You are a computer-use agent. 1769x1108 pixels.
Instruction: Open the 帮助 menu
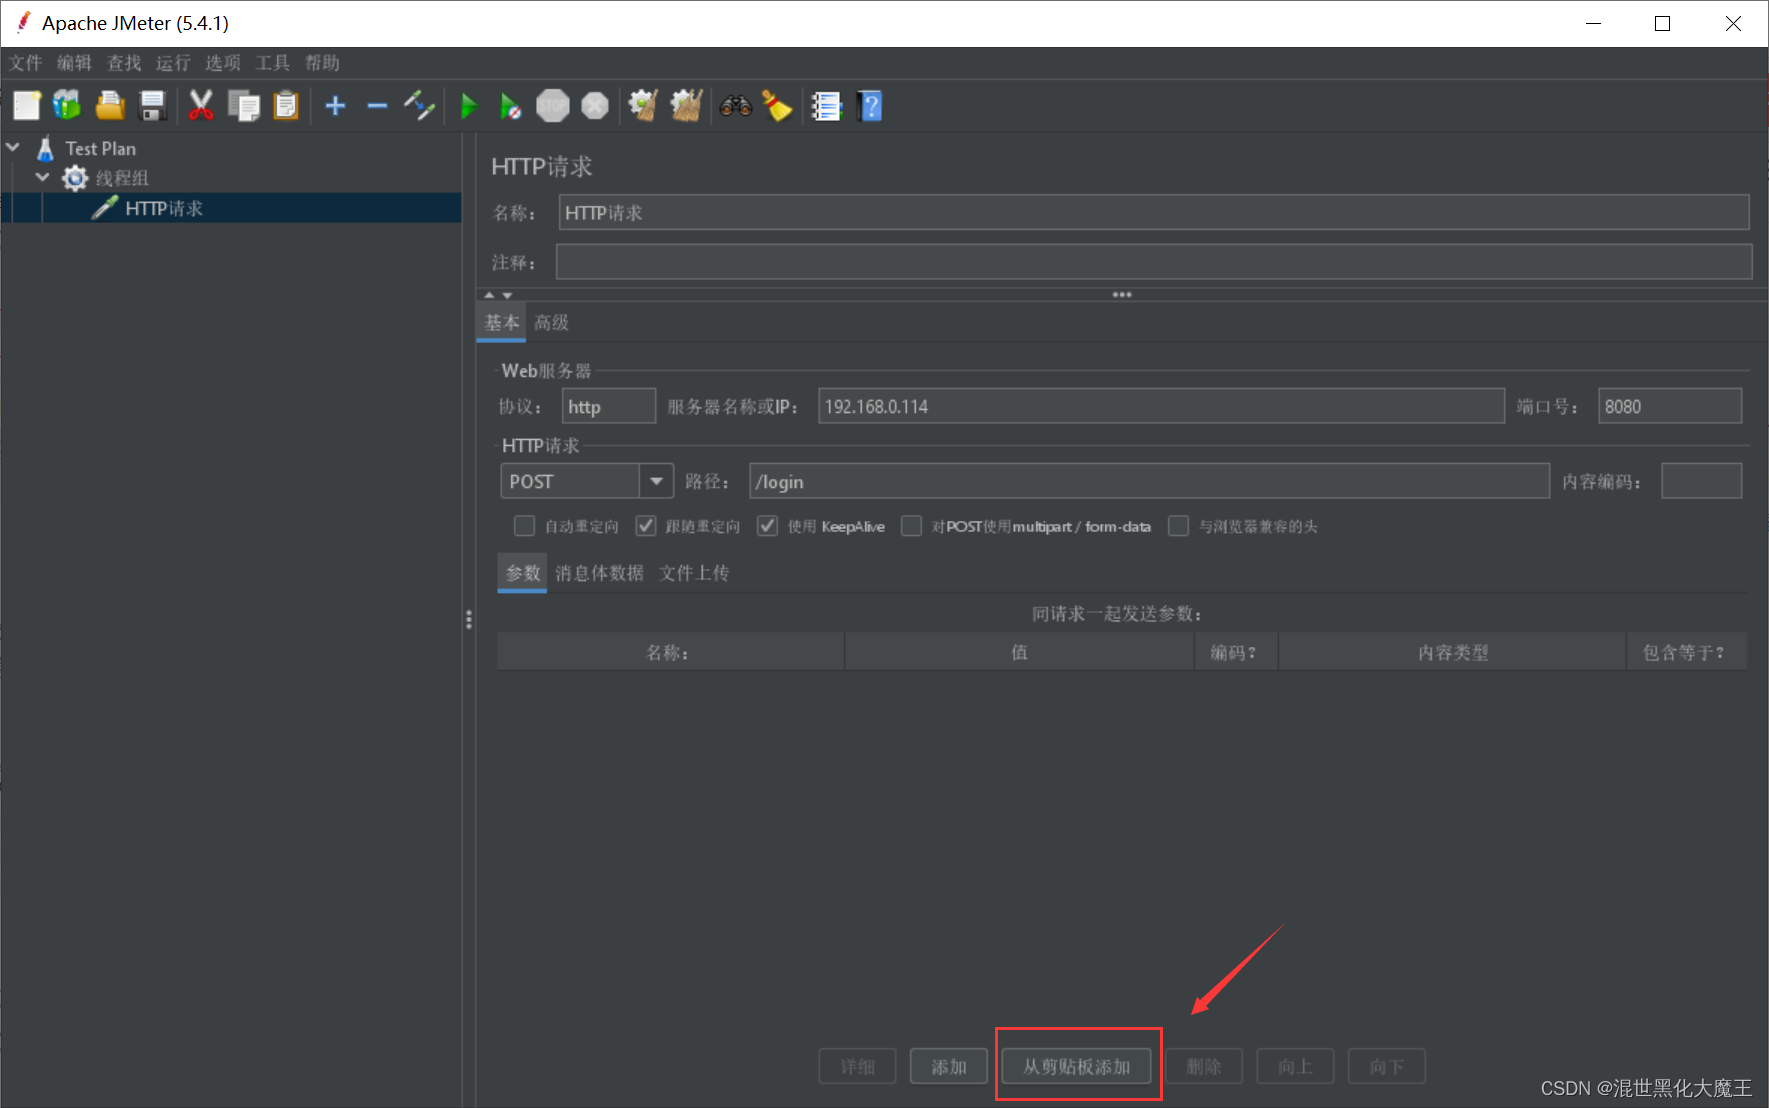(x=322, y=63)
